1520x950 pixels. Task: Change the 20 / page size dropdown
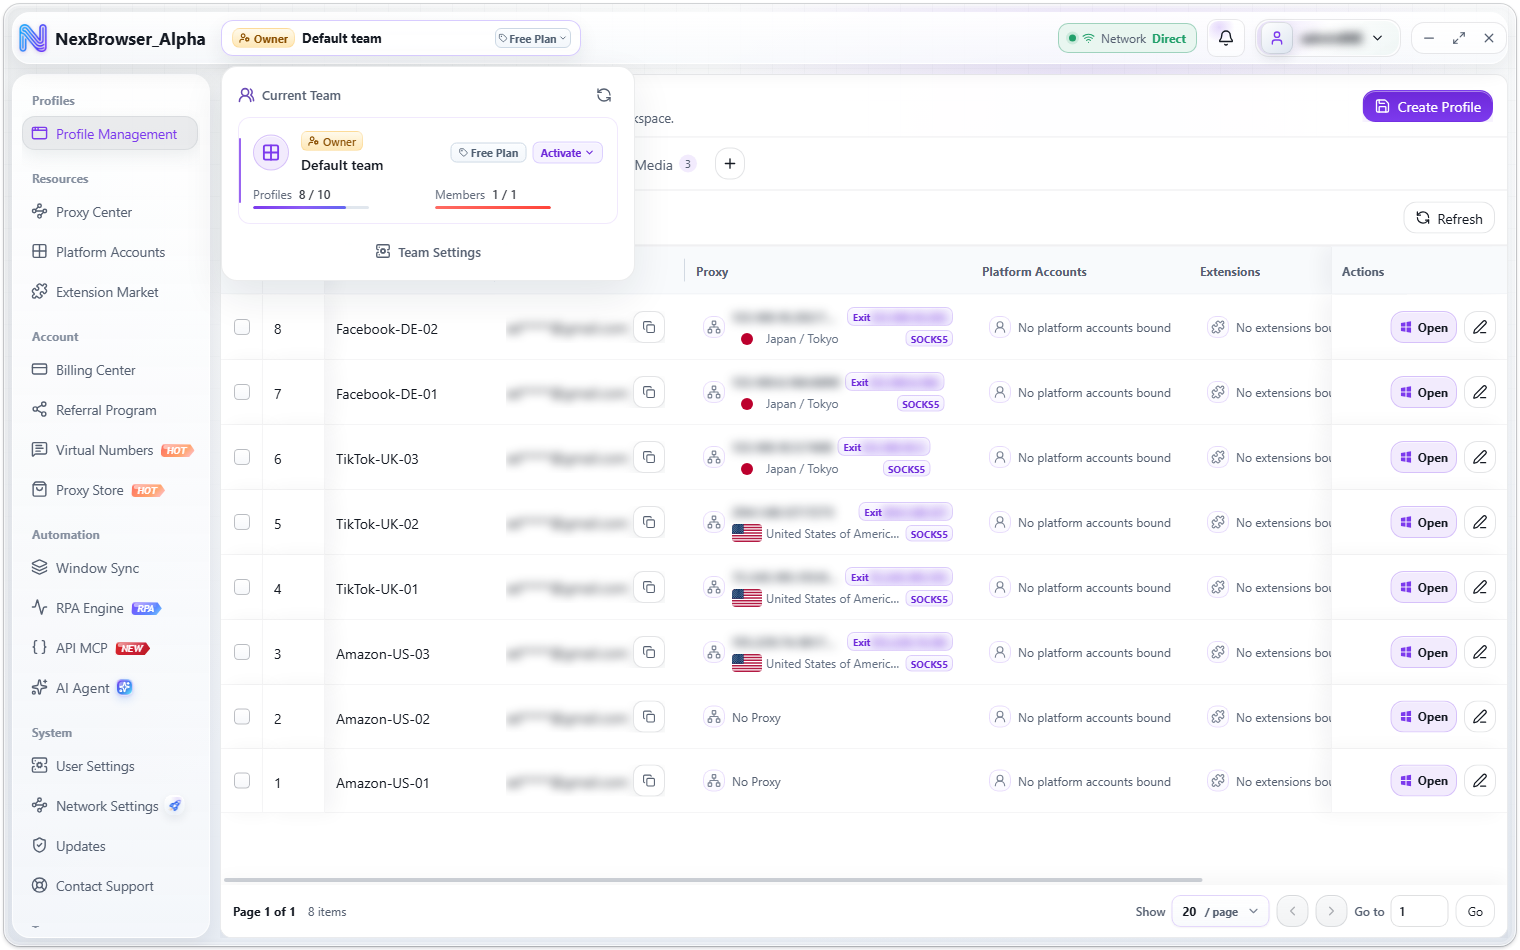[x=1220, y=911]
